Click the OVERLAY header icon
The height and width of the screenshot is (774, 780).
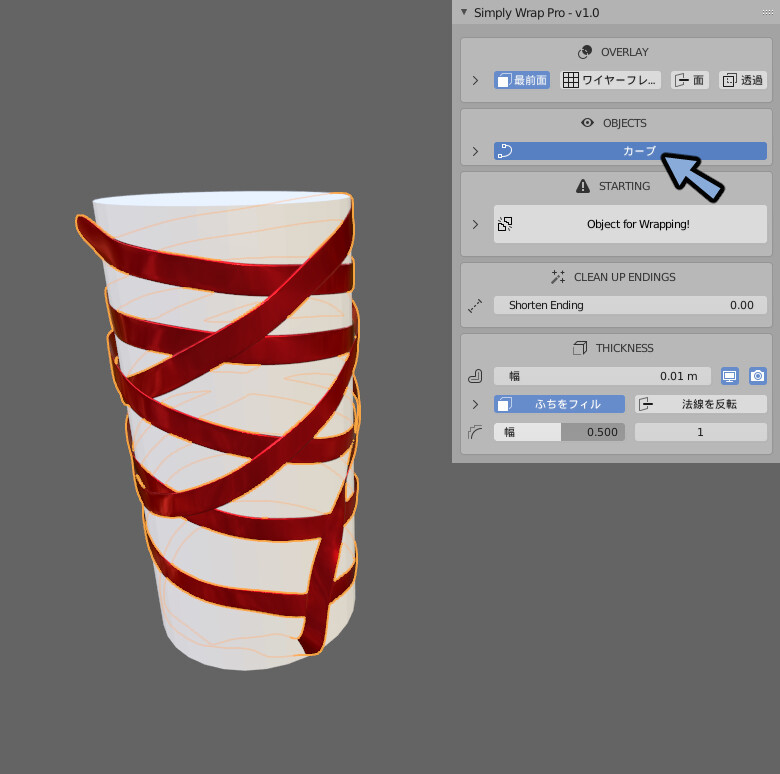pyautogui.click(x=585, y=52)
